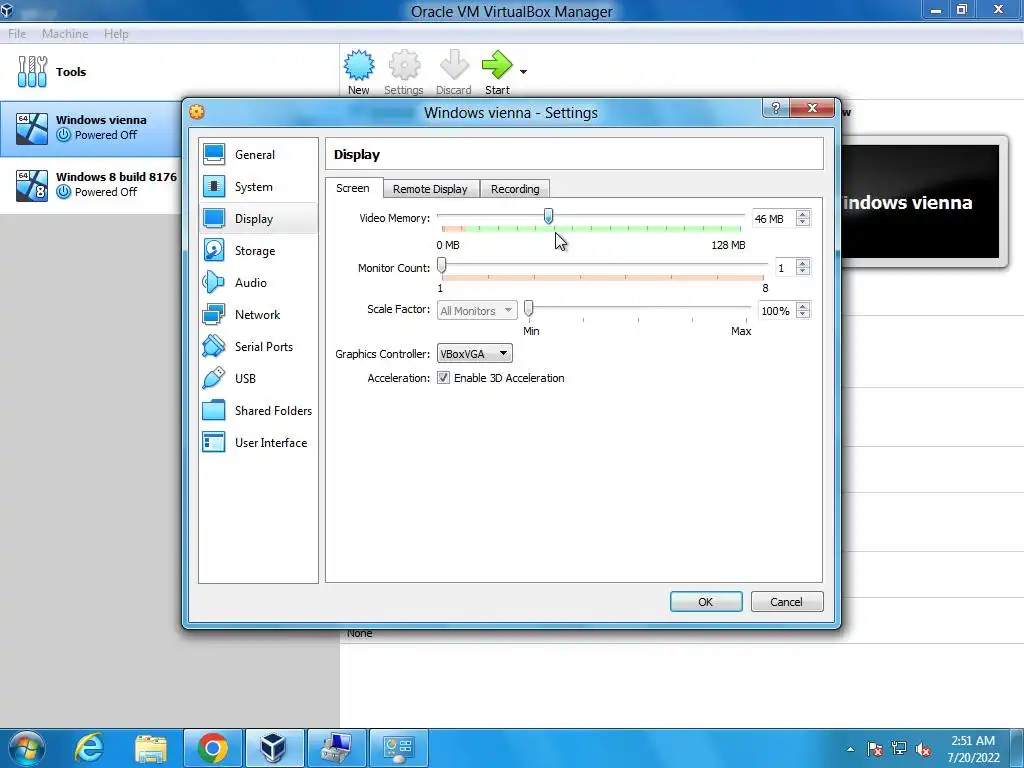Open the Audio settings category
The width and height of the screenshot is (1024, 768).
coord(258,283)
